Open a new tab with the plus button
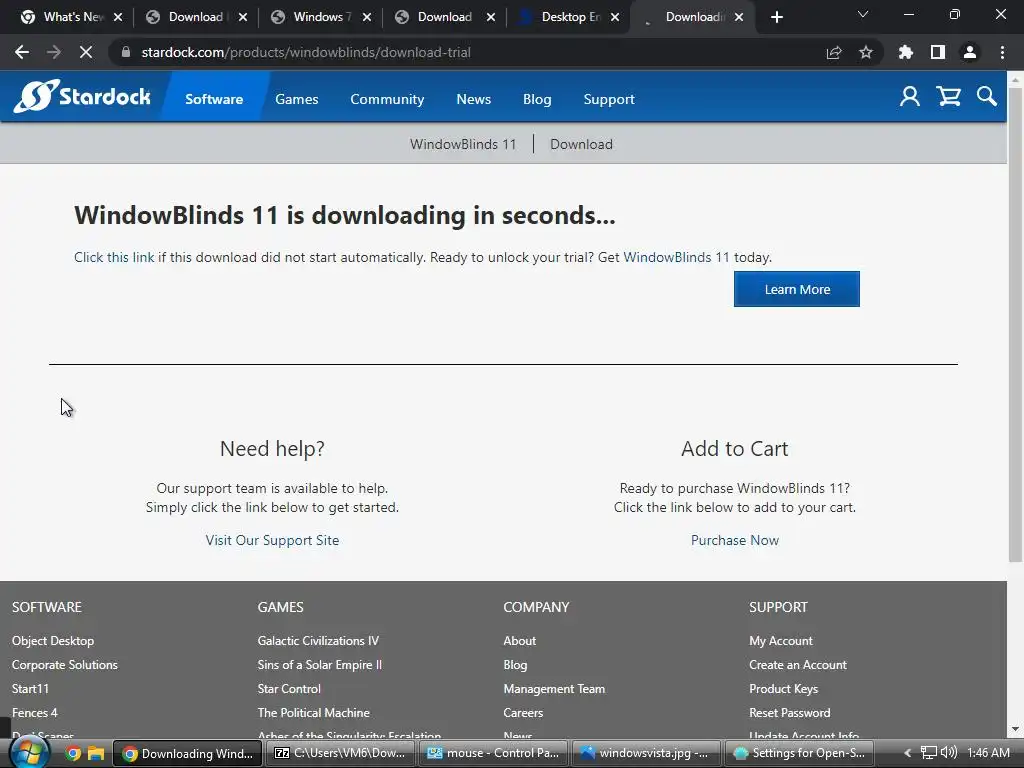This screenshot has width=1024, height=768. point(776,17)
